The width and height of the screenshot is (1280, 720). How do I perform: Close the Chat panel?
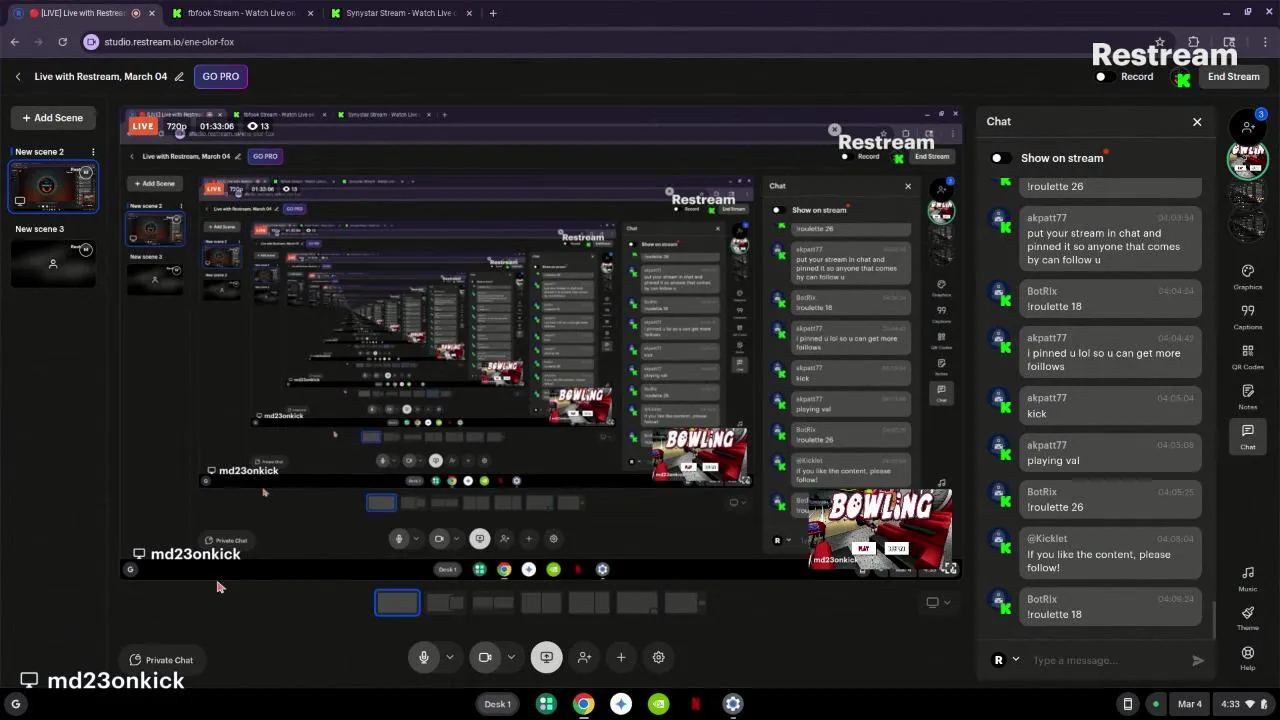click(x=1197, y=122)
